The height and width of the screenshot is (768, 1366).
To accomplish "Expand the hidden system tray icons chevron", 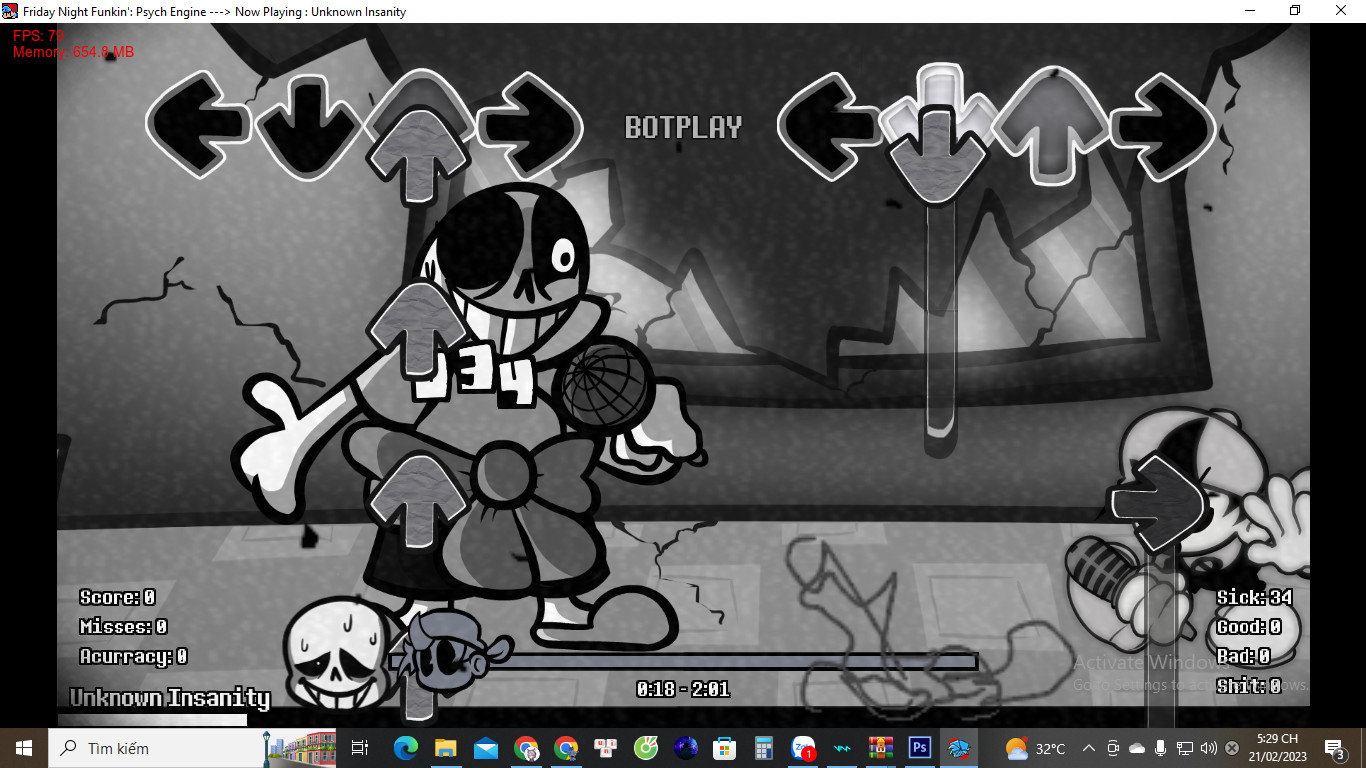I will (x=1090, y=748).
